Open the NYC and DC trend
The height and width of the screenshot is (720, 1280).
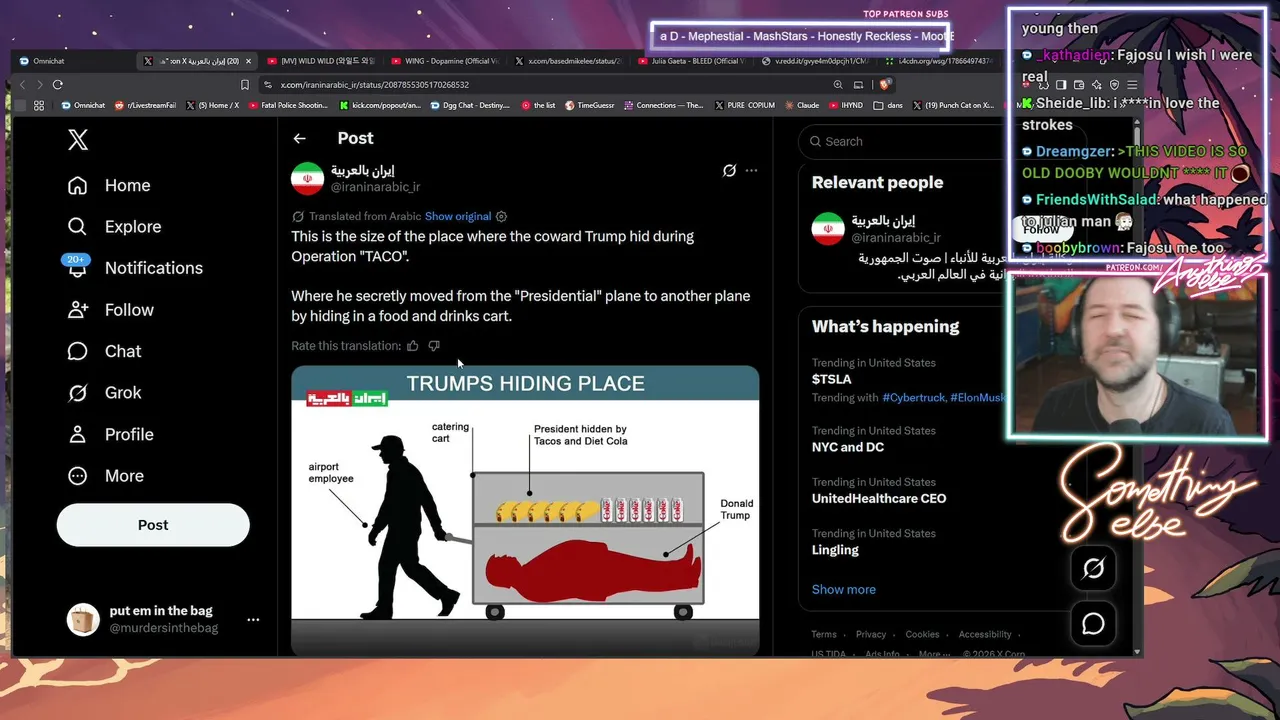pyautogui.click(x=848, y=447)
